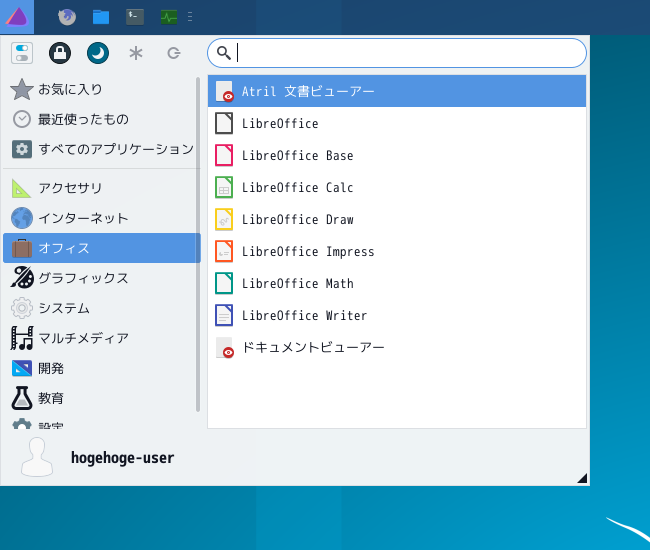
Task: Launch LibreOffice Draw
Action: click(x=397, y=219)
